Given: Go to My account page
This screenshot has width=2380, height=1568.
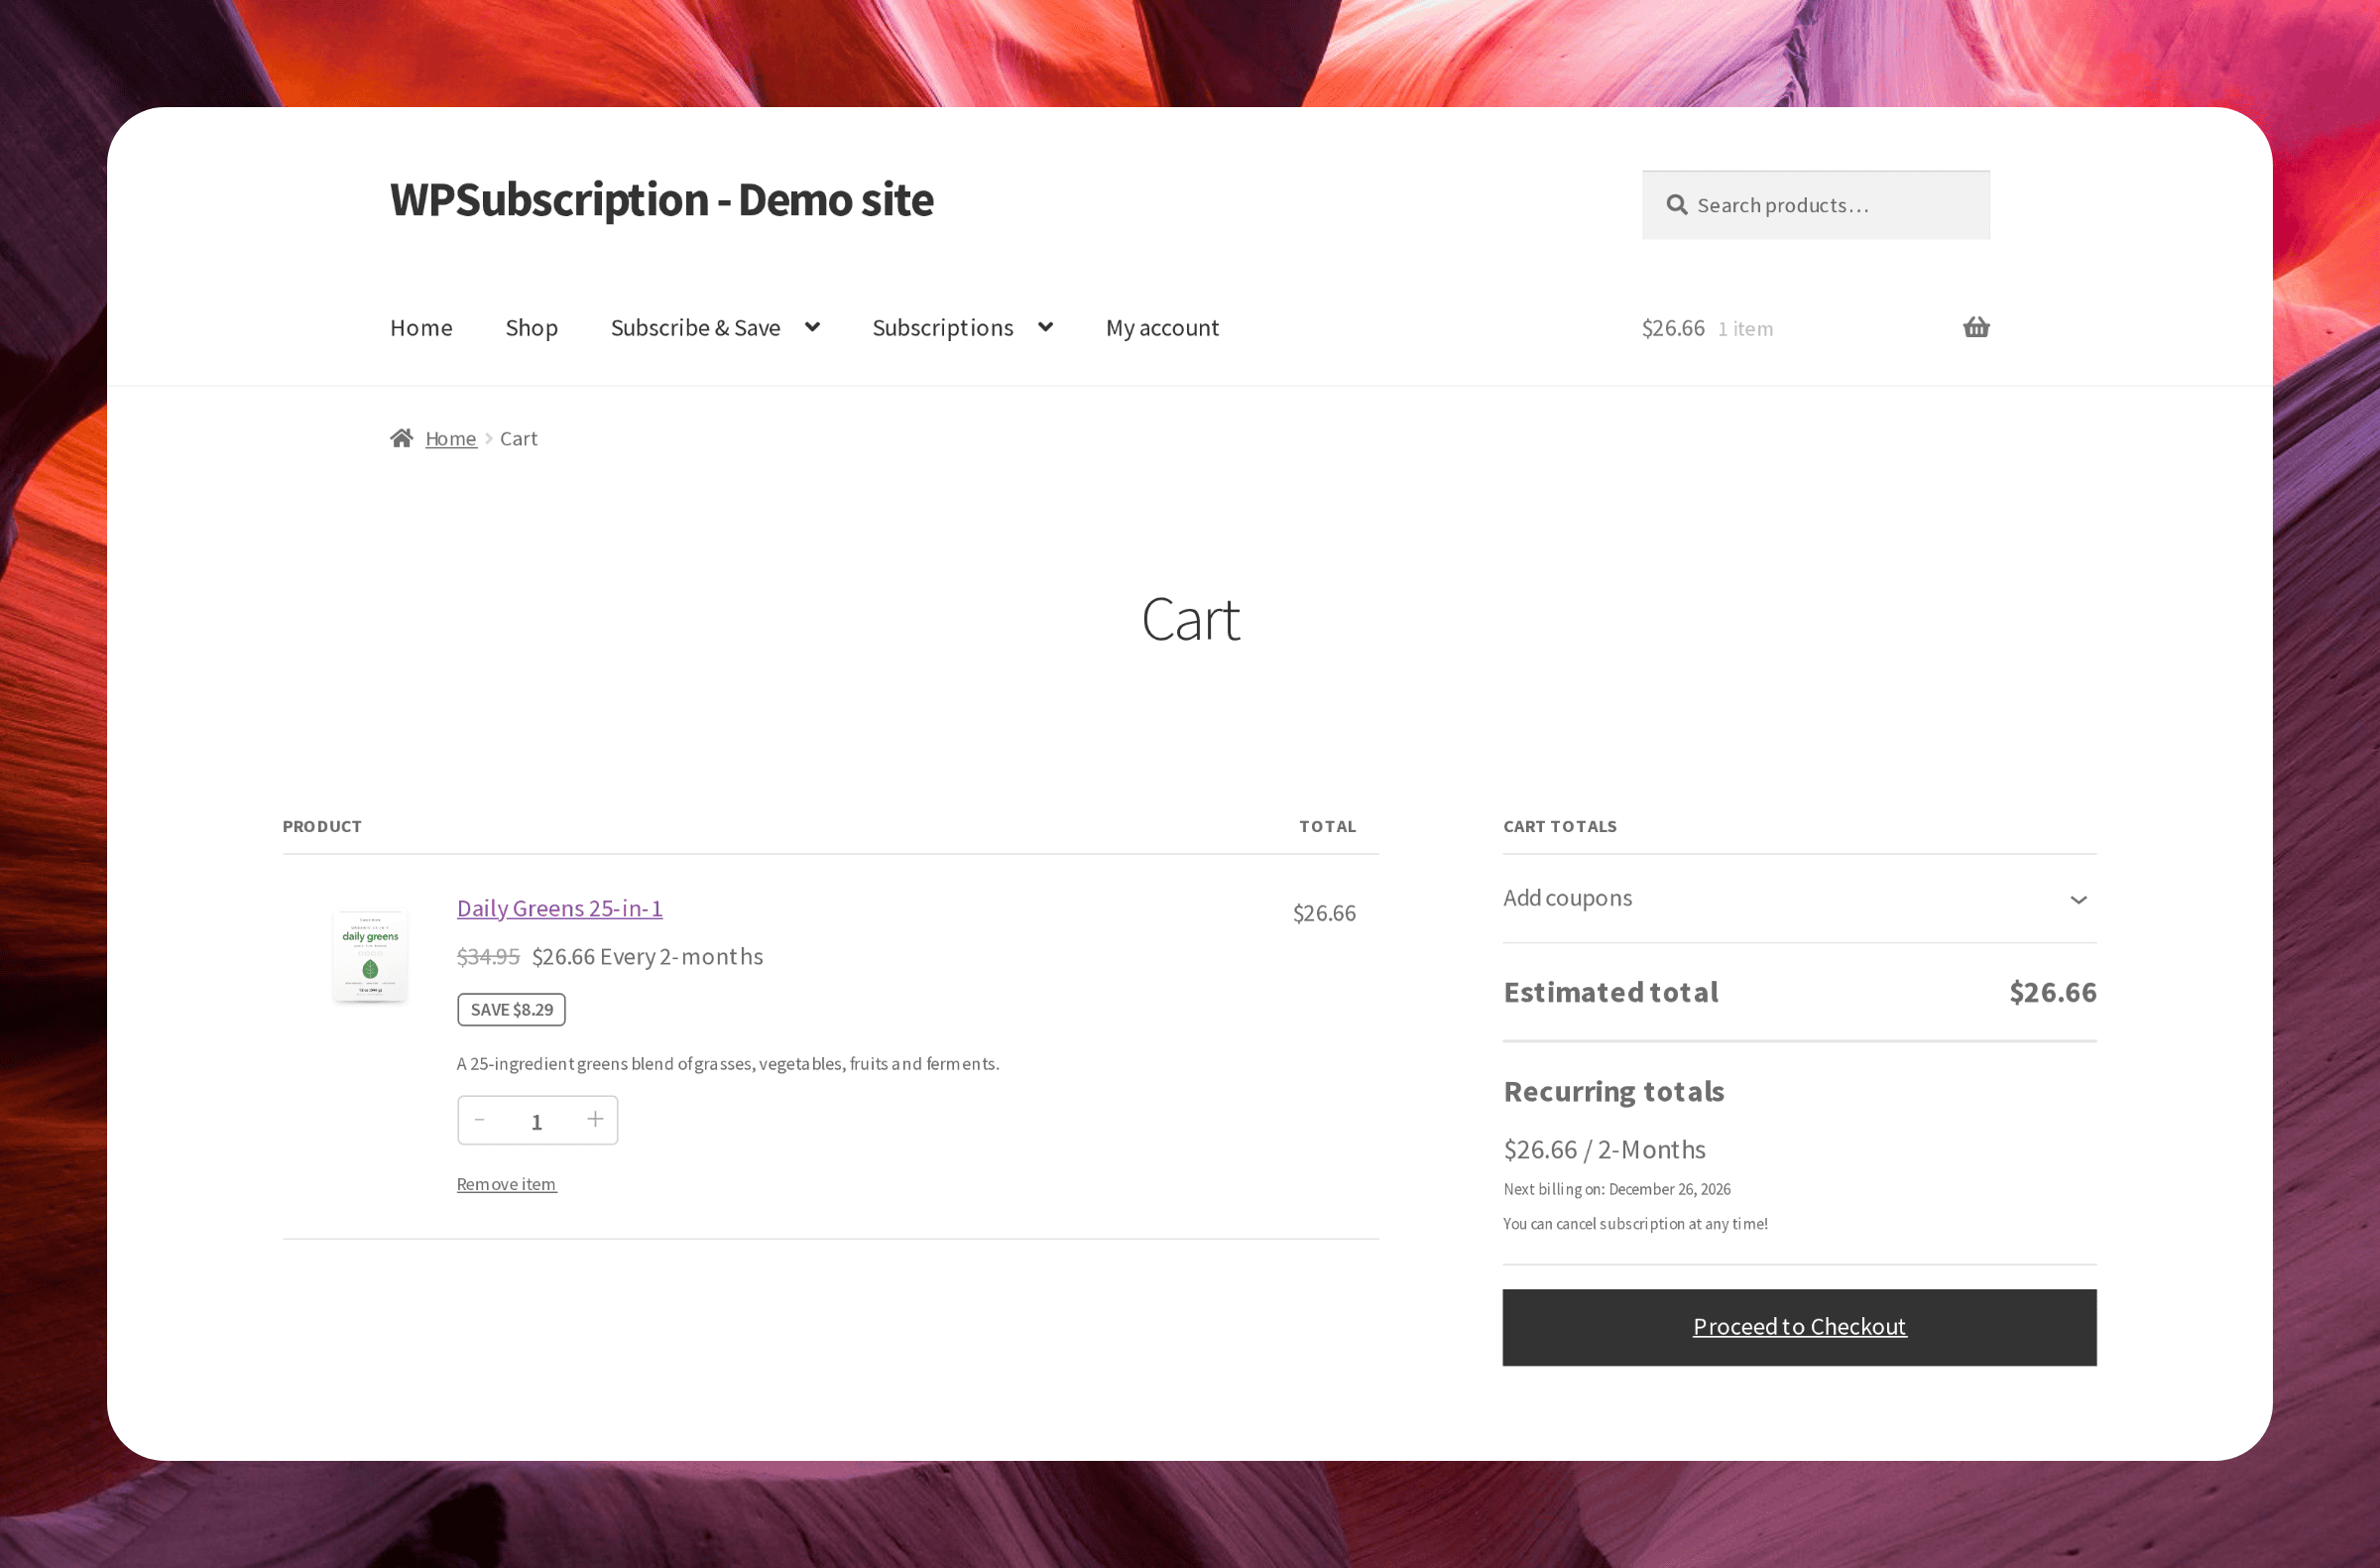Looking at the screenshot, I should pyautogui.click(x=1162, y=328).
